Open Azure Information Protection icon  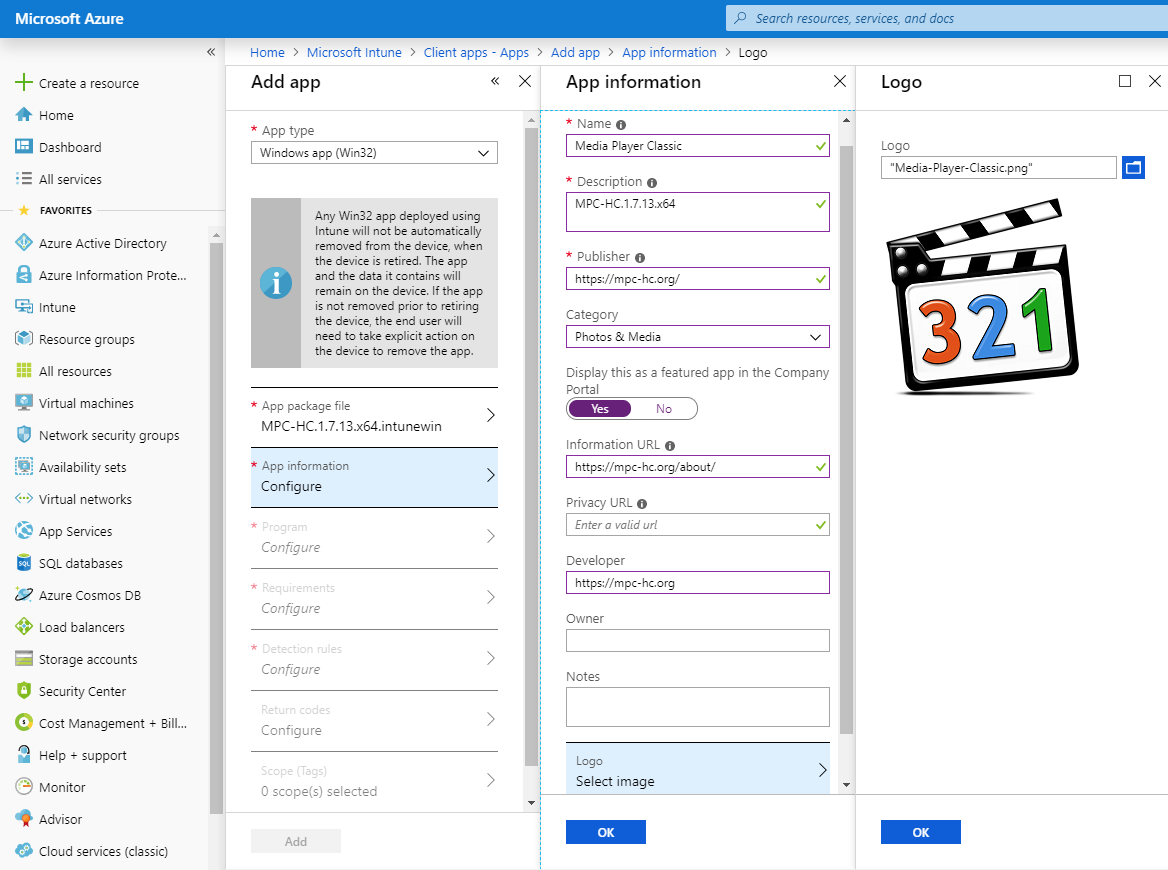24,275
